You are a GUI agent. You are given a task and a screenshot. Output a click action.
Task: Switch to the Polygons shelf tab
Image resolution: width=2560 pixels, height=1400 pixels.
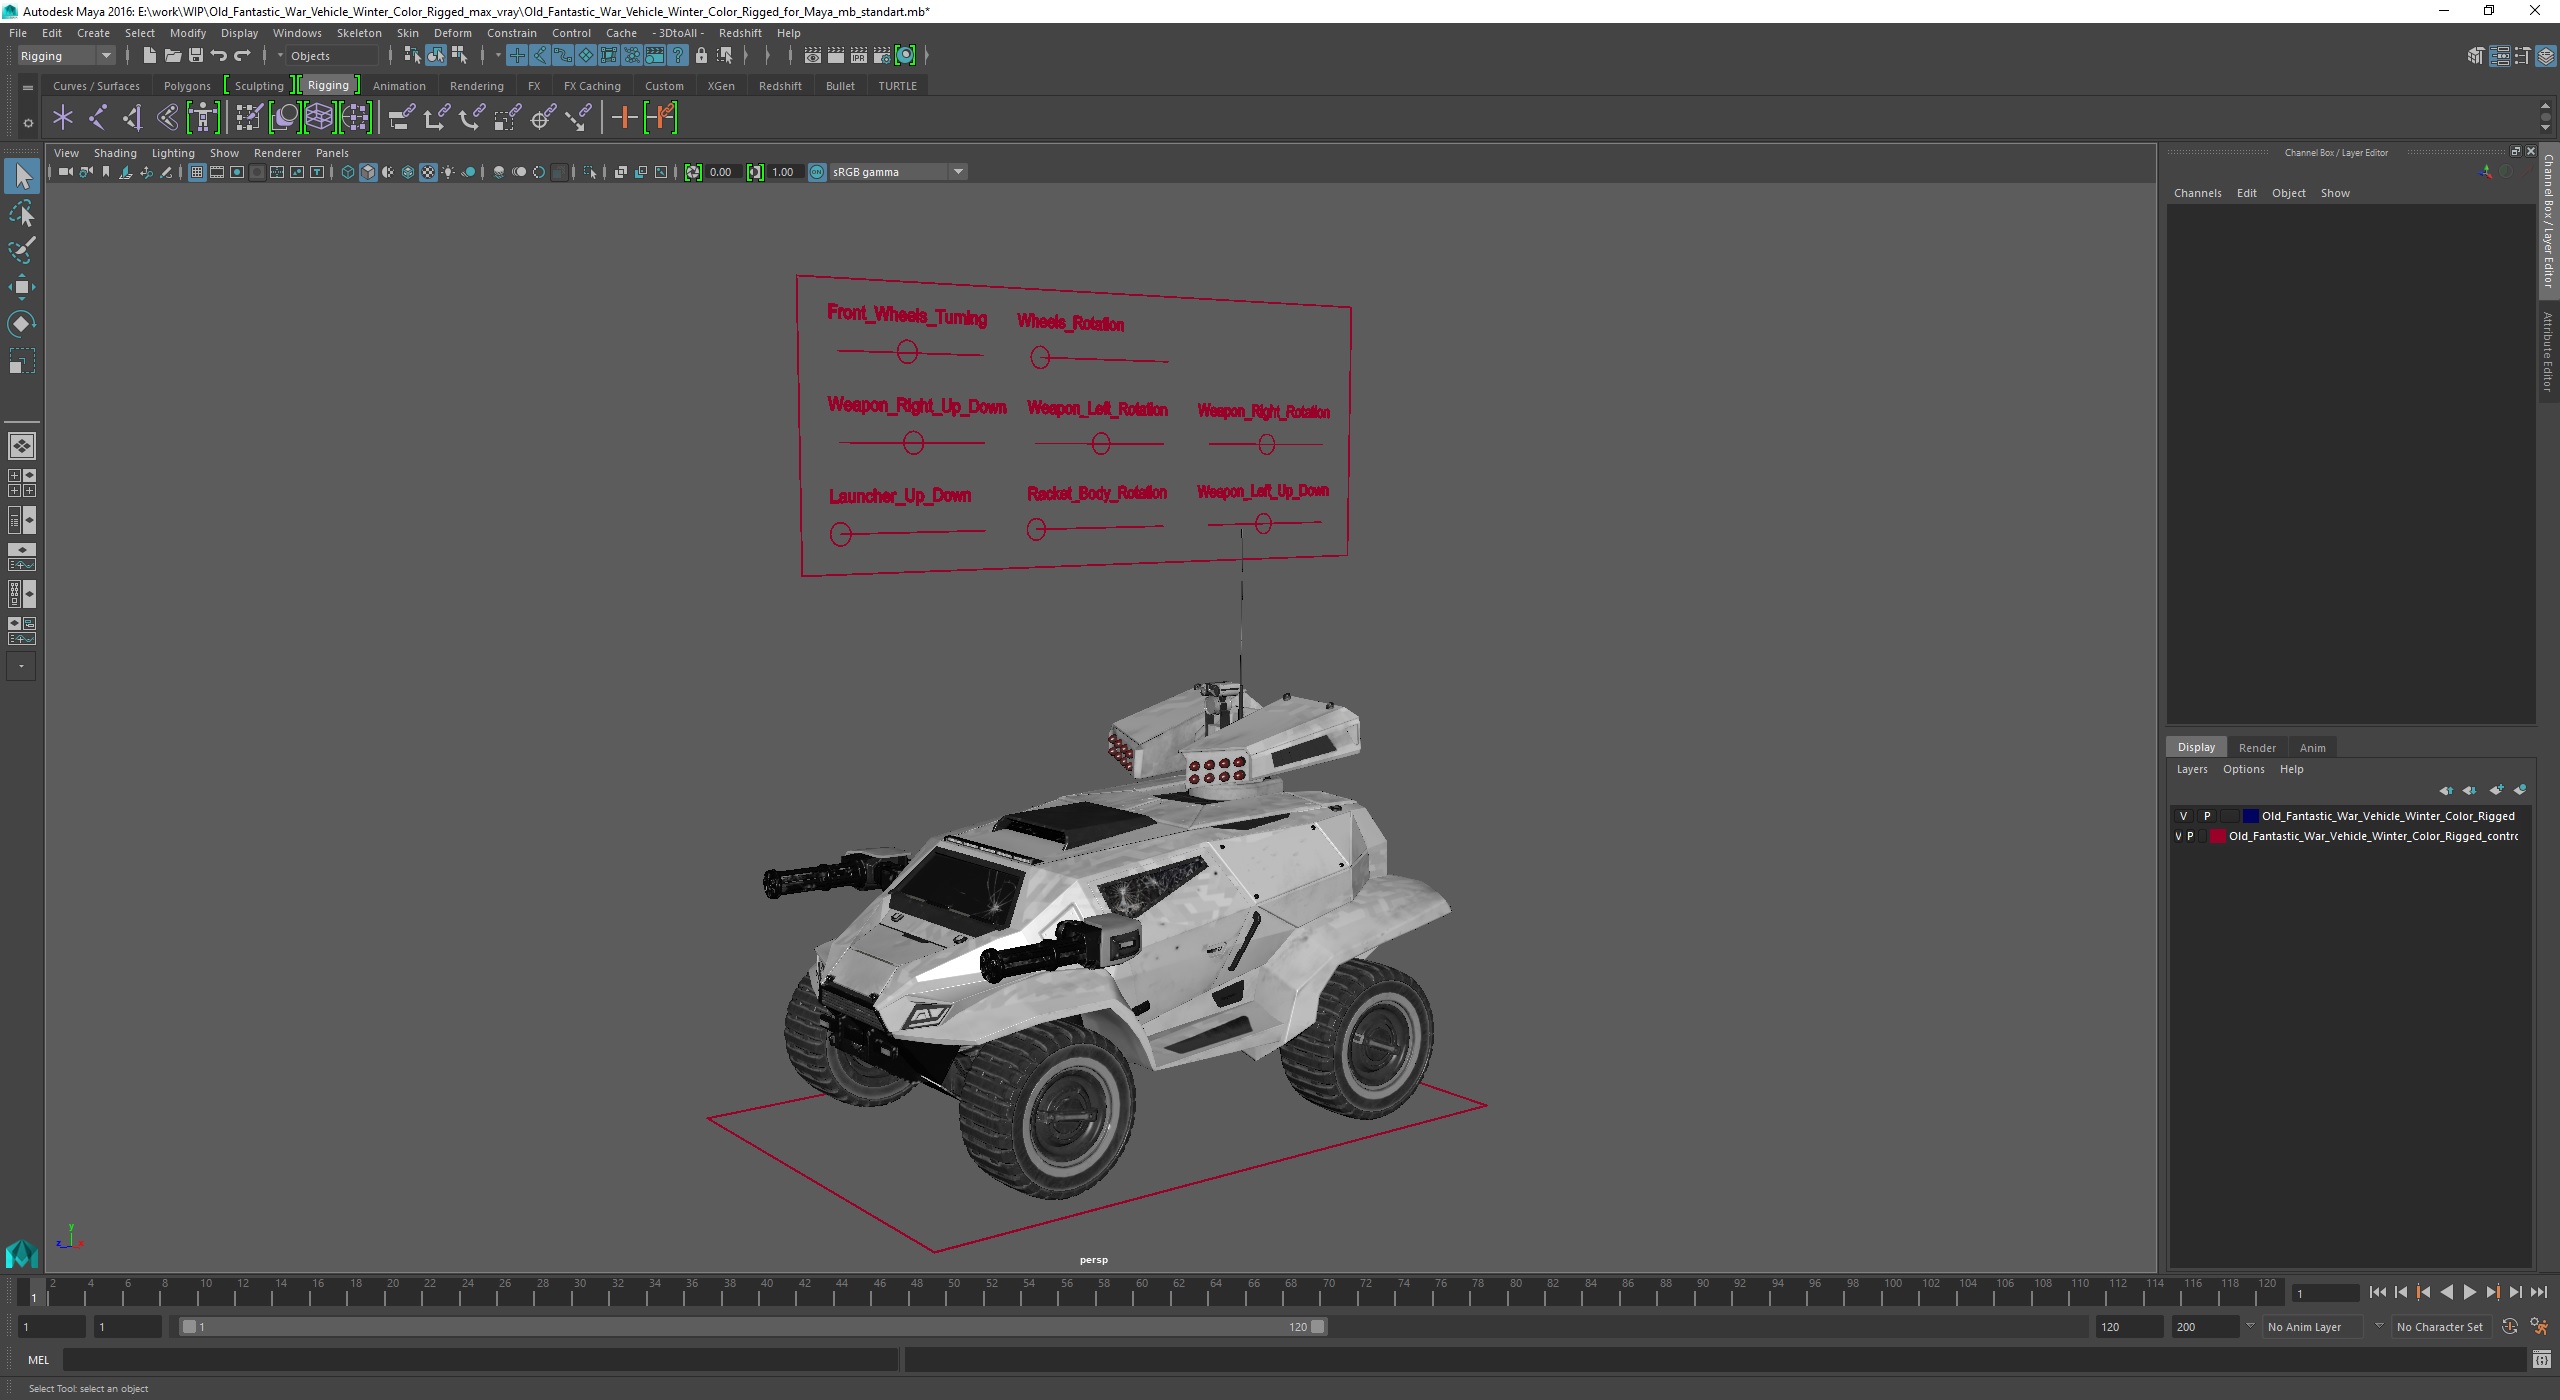tap(187, 86)
